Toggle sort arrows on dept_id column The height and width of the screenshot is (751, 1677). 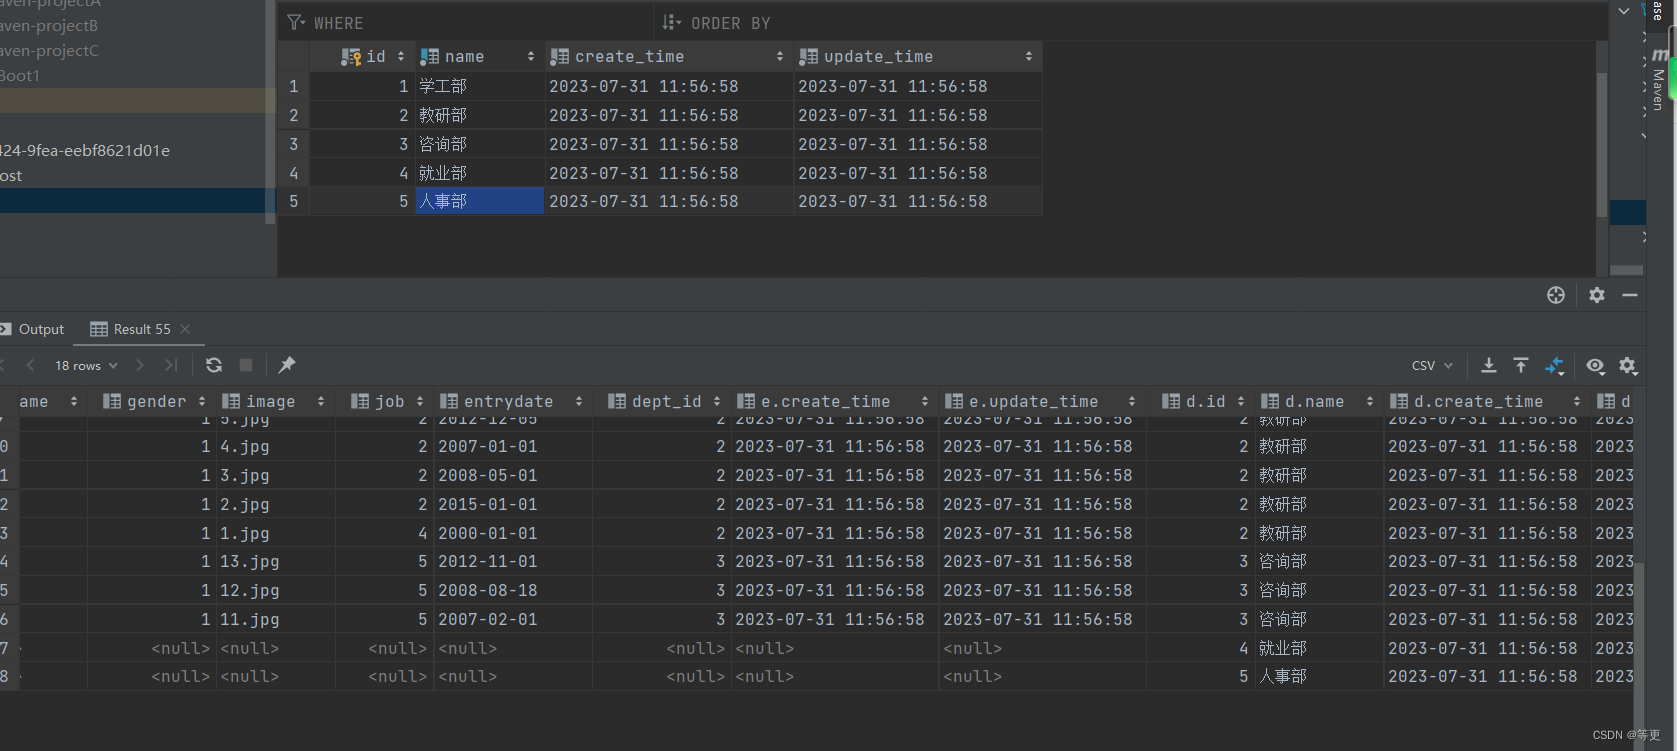(717, 401)
